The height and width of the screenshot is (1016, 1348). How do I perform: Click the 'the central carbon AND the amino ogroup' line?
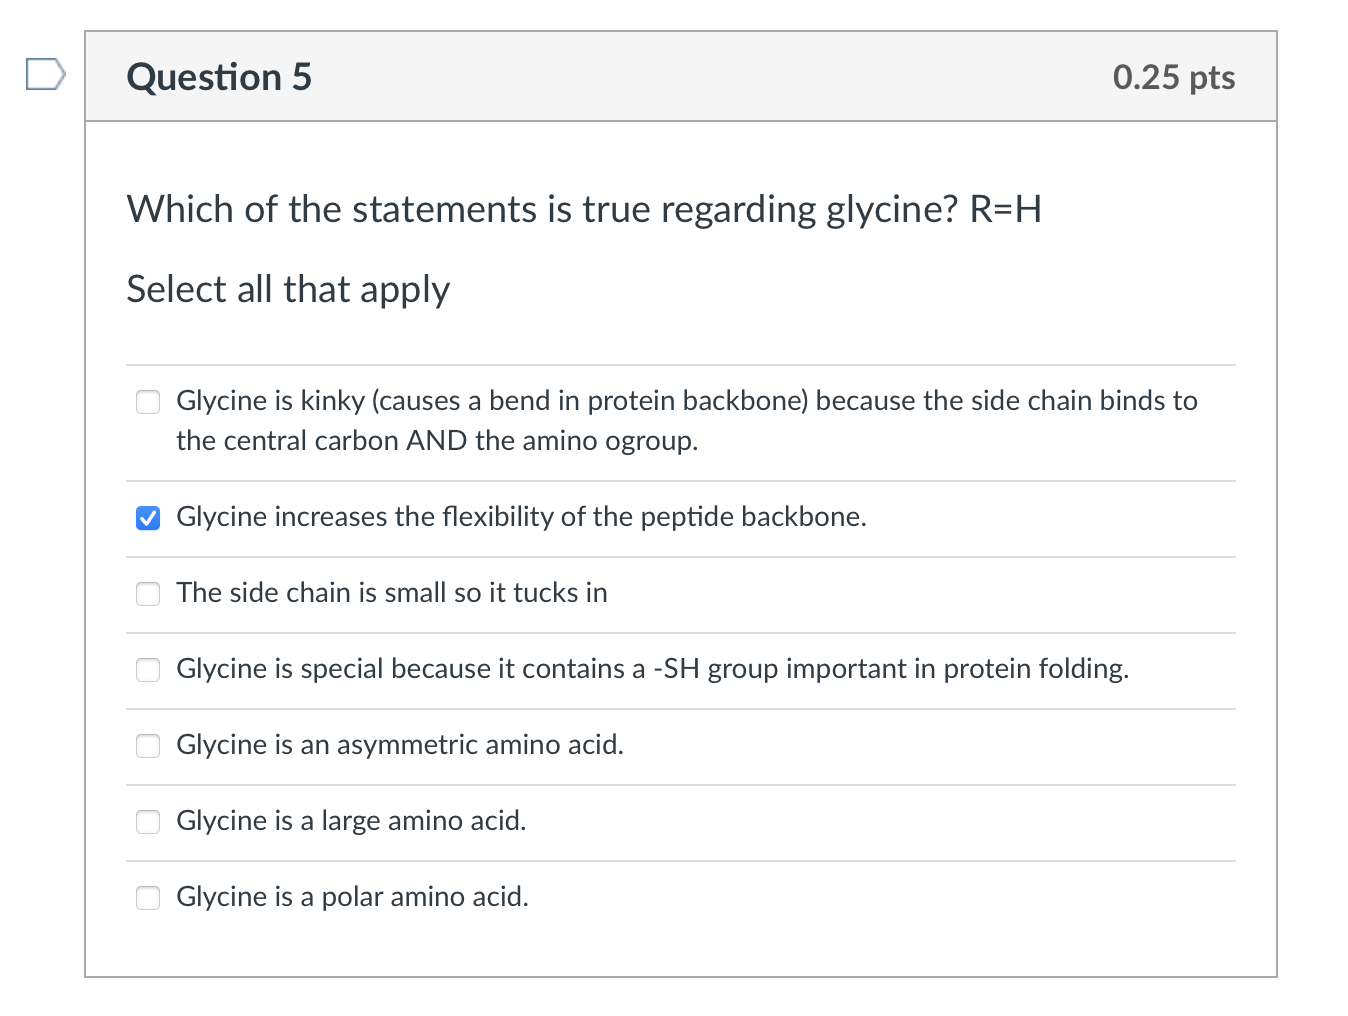437,441
